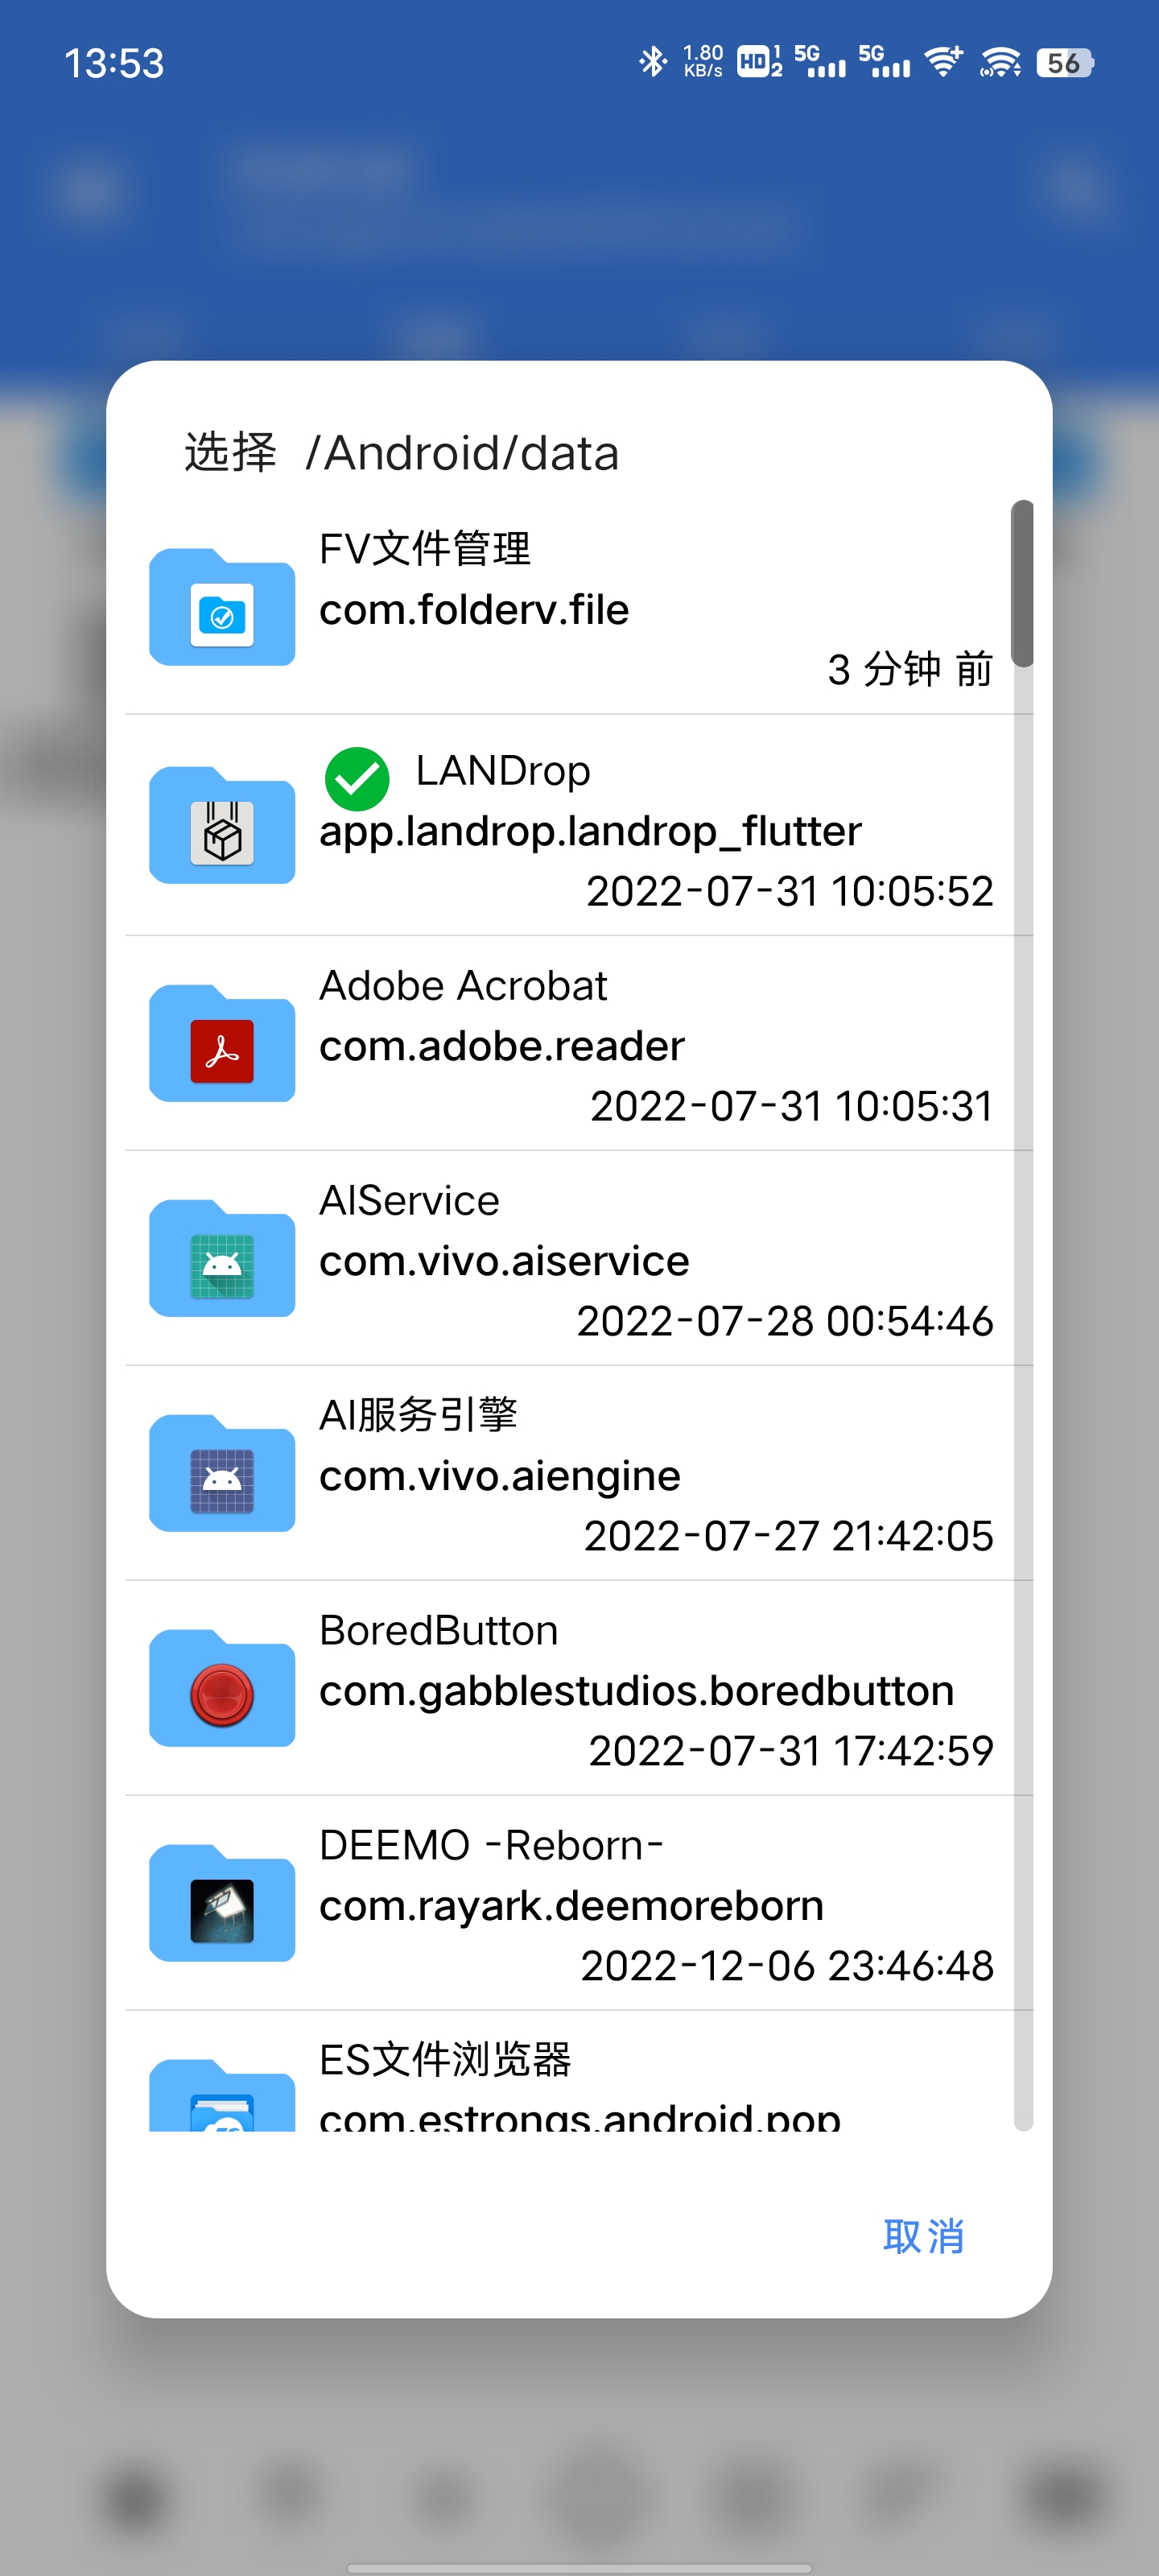Select package name app.landrop.landrop_flutter
The image size is (1159, 2576).
(590, 832)
